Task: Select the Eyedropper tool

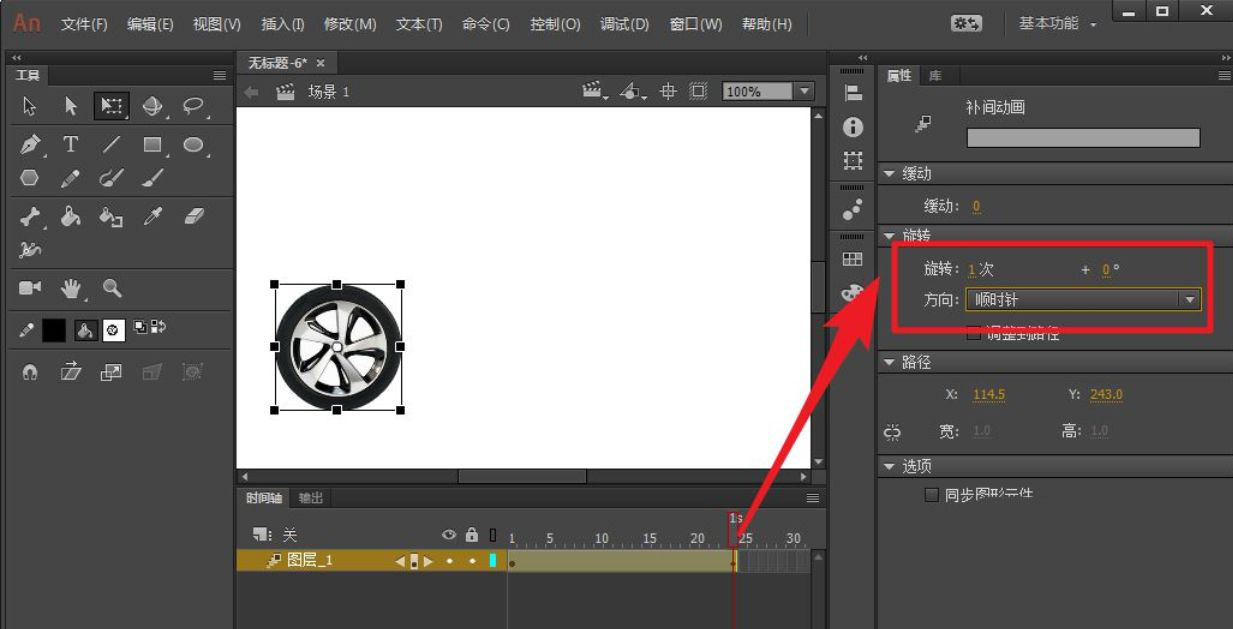Action: (x=152, y=216)
